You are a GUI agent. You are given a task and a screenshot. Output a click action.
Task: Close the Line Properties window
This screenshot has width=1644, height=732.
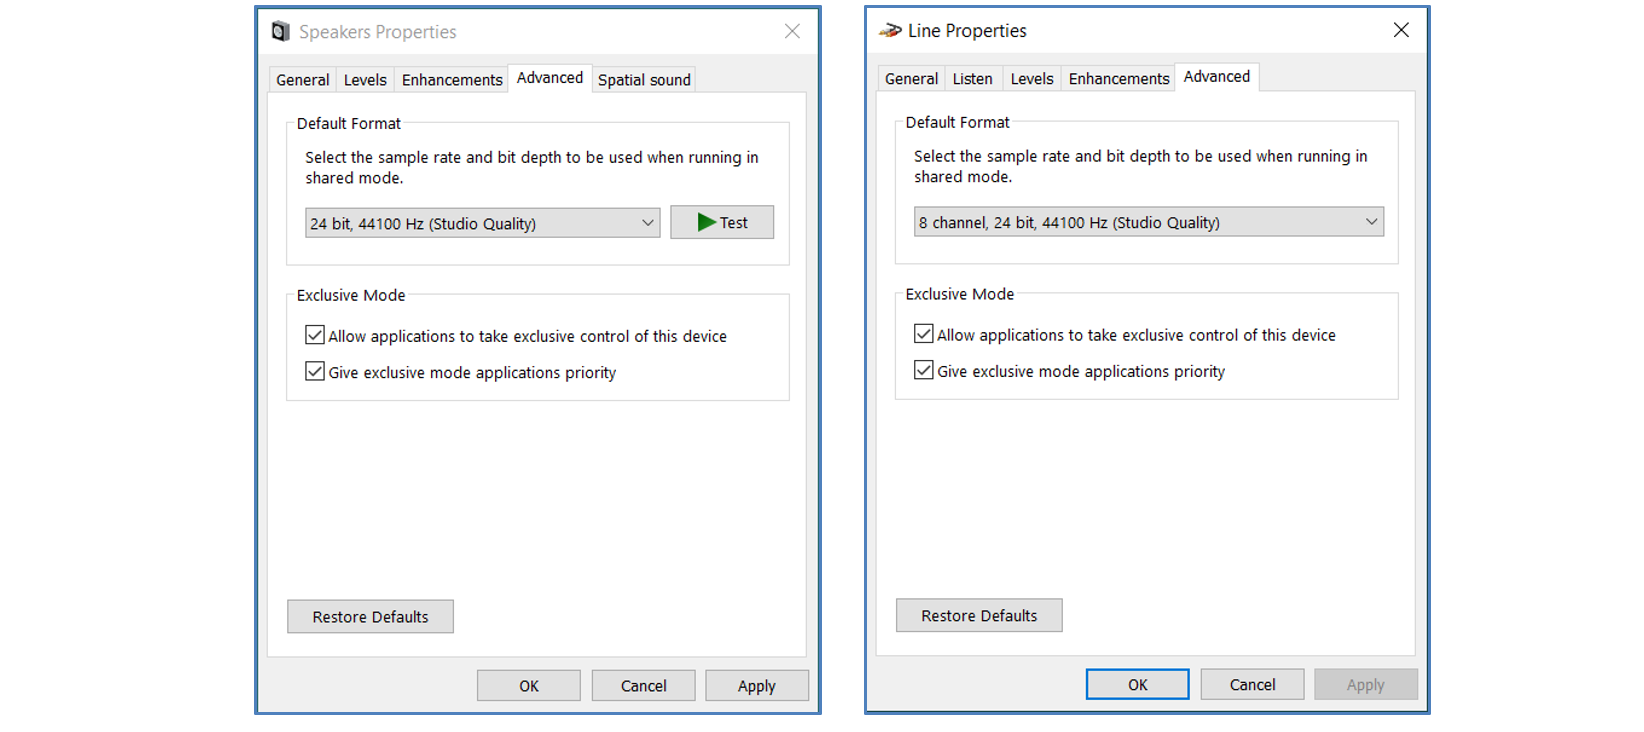pyautogui.click(x=1401, y=30)
